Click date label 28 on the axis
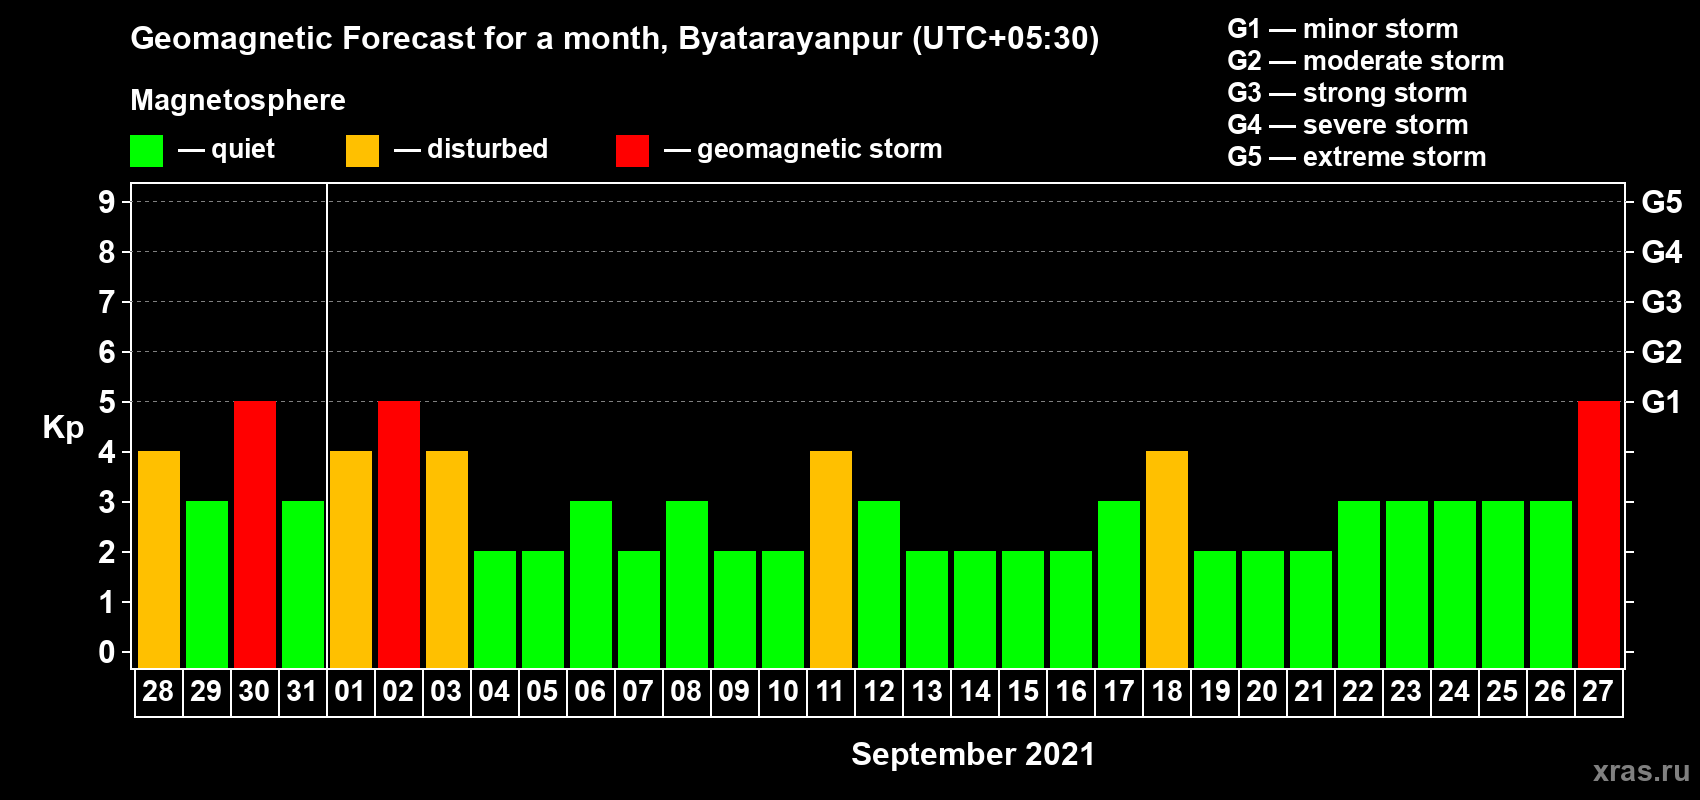 click(x=158, y=692)
